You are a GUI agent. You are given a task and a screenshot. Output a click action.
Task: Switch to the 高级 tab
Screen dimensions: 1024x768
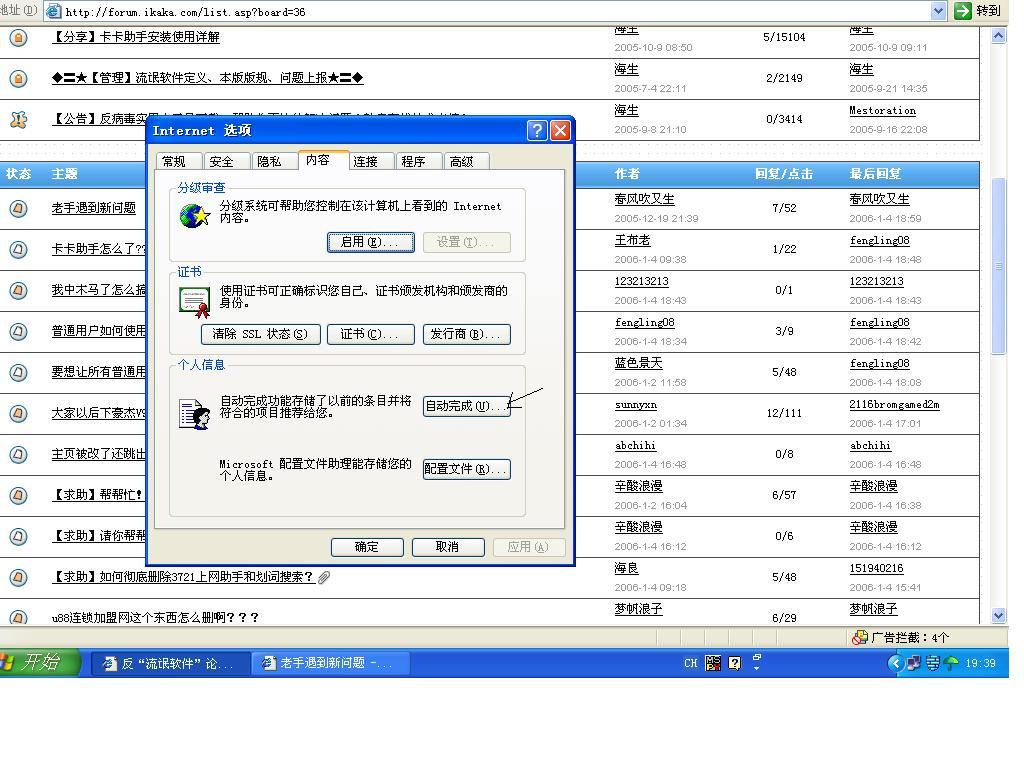(466, 161)
